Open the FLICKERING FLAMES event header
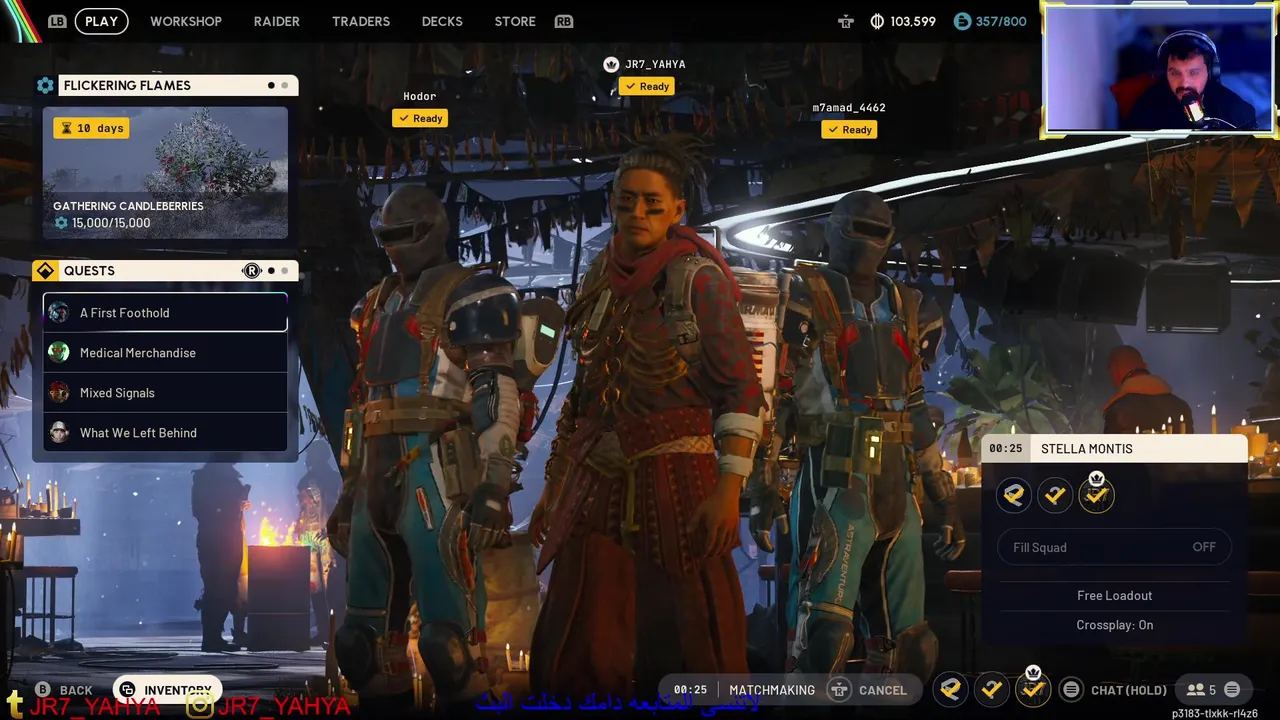Screen dimensions: 1280x720 pos(178,86)
